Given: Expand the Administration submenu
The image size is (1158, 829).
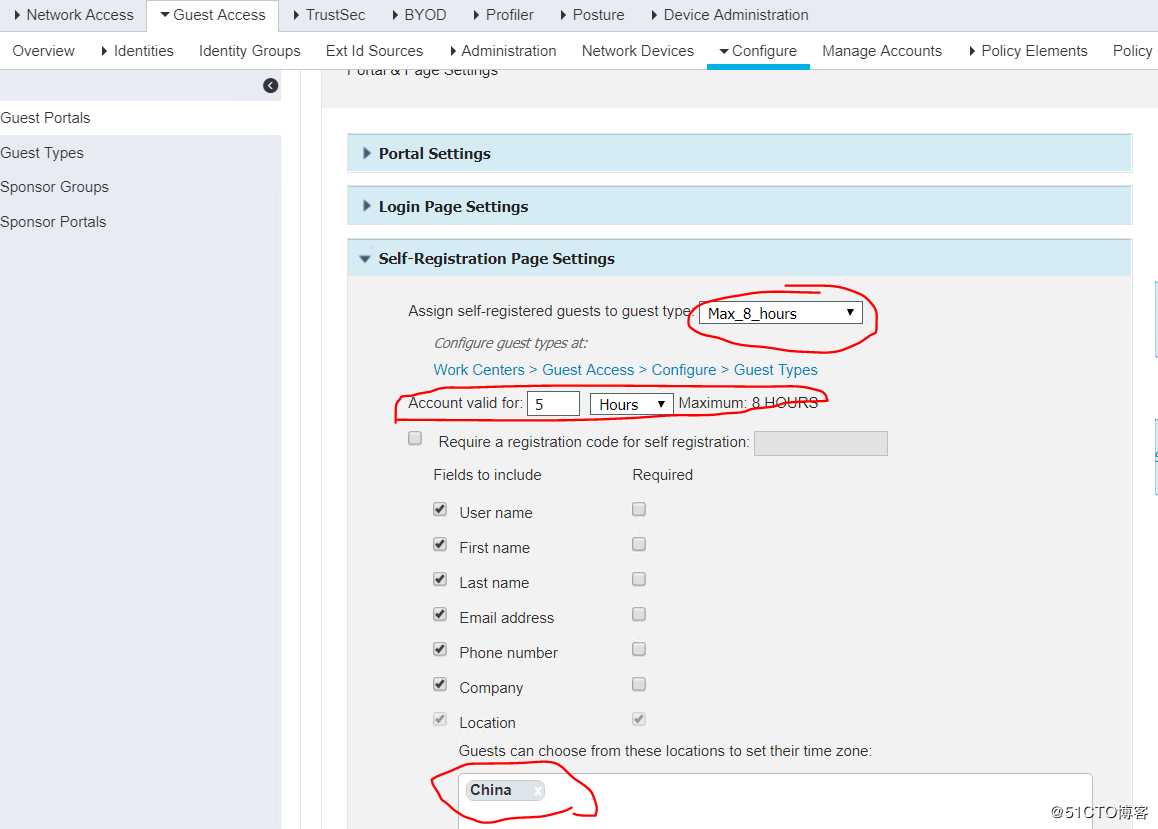Looking at the screenshot, I should pyautogui.click(x=503, y=51).
